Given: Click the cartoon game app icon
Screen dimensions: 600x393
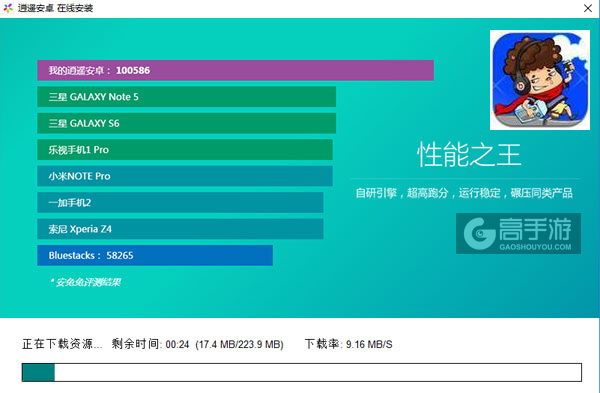Looking at the screenshot, I should 540,80.
